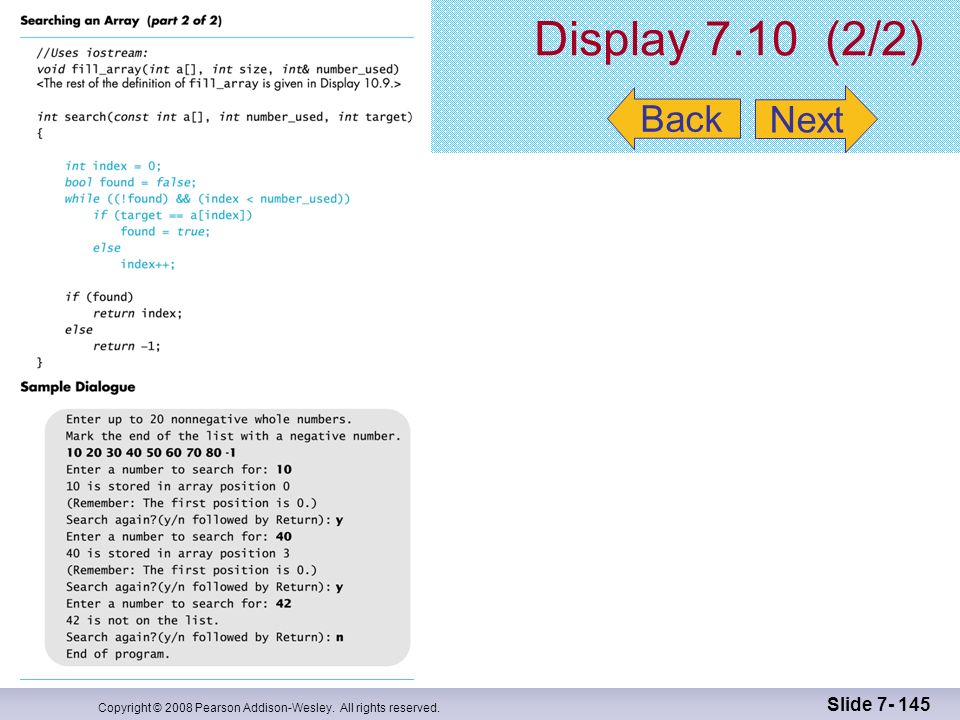960x720 pixels.
Task: Select 'Enter up to 20 nonnegative whole numbers.'
Action: coord(209,419)
